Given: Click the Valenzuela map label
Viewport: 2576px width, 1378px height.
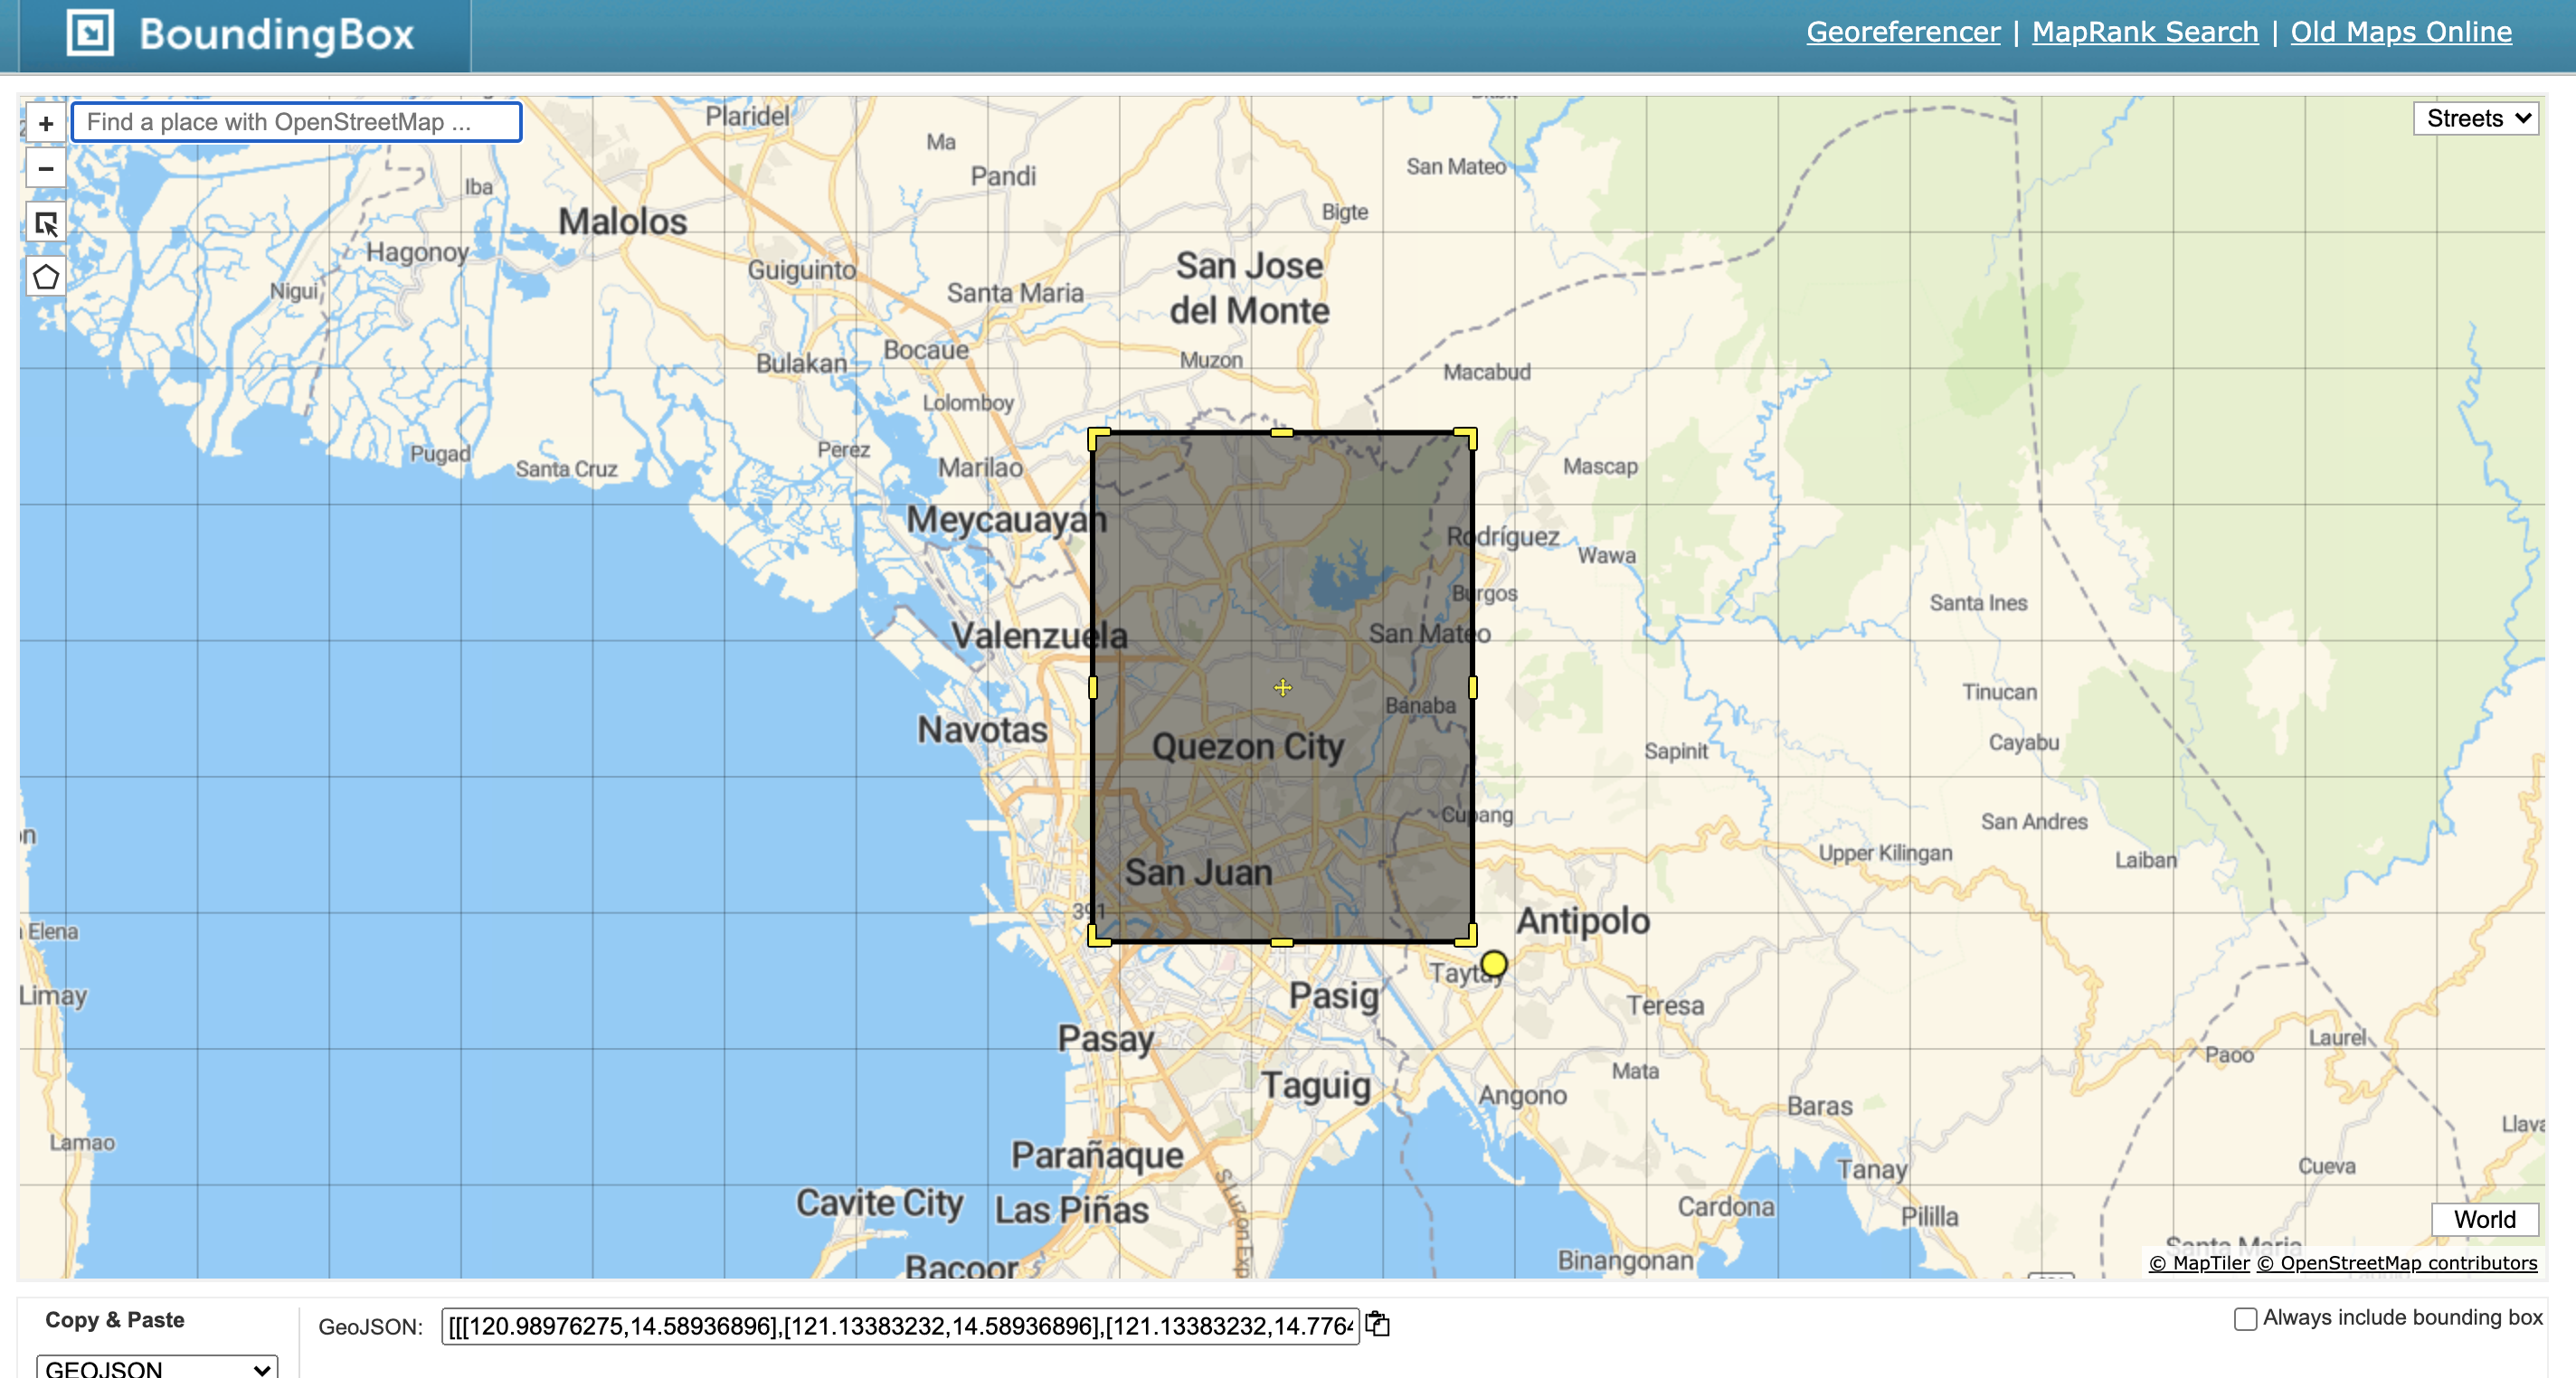Looking at the screenshot, I should pos(1039,635).
